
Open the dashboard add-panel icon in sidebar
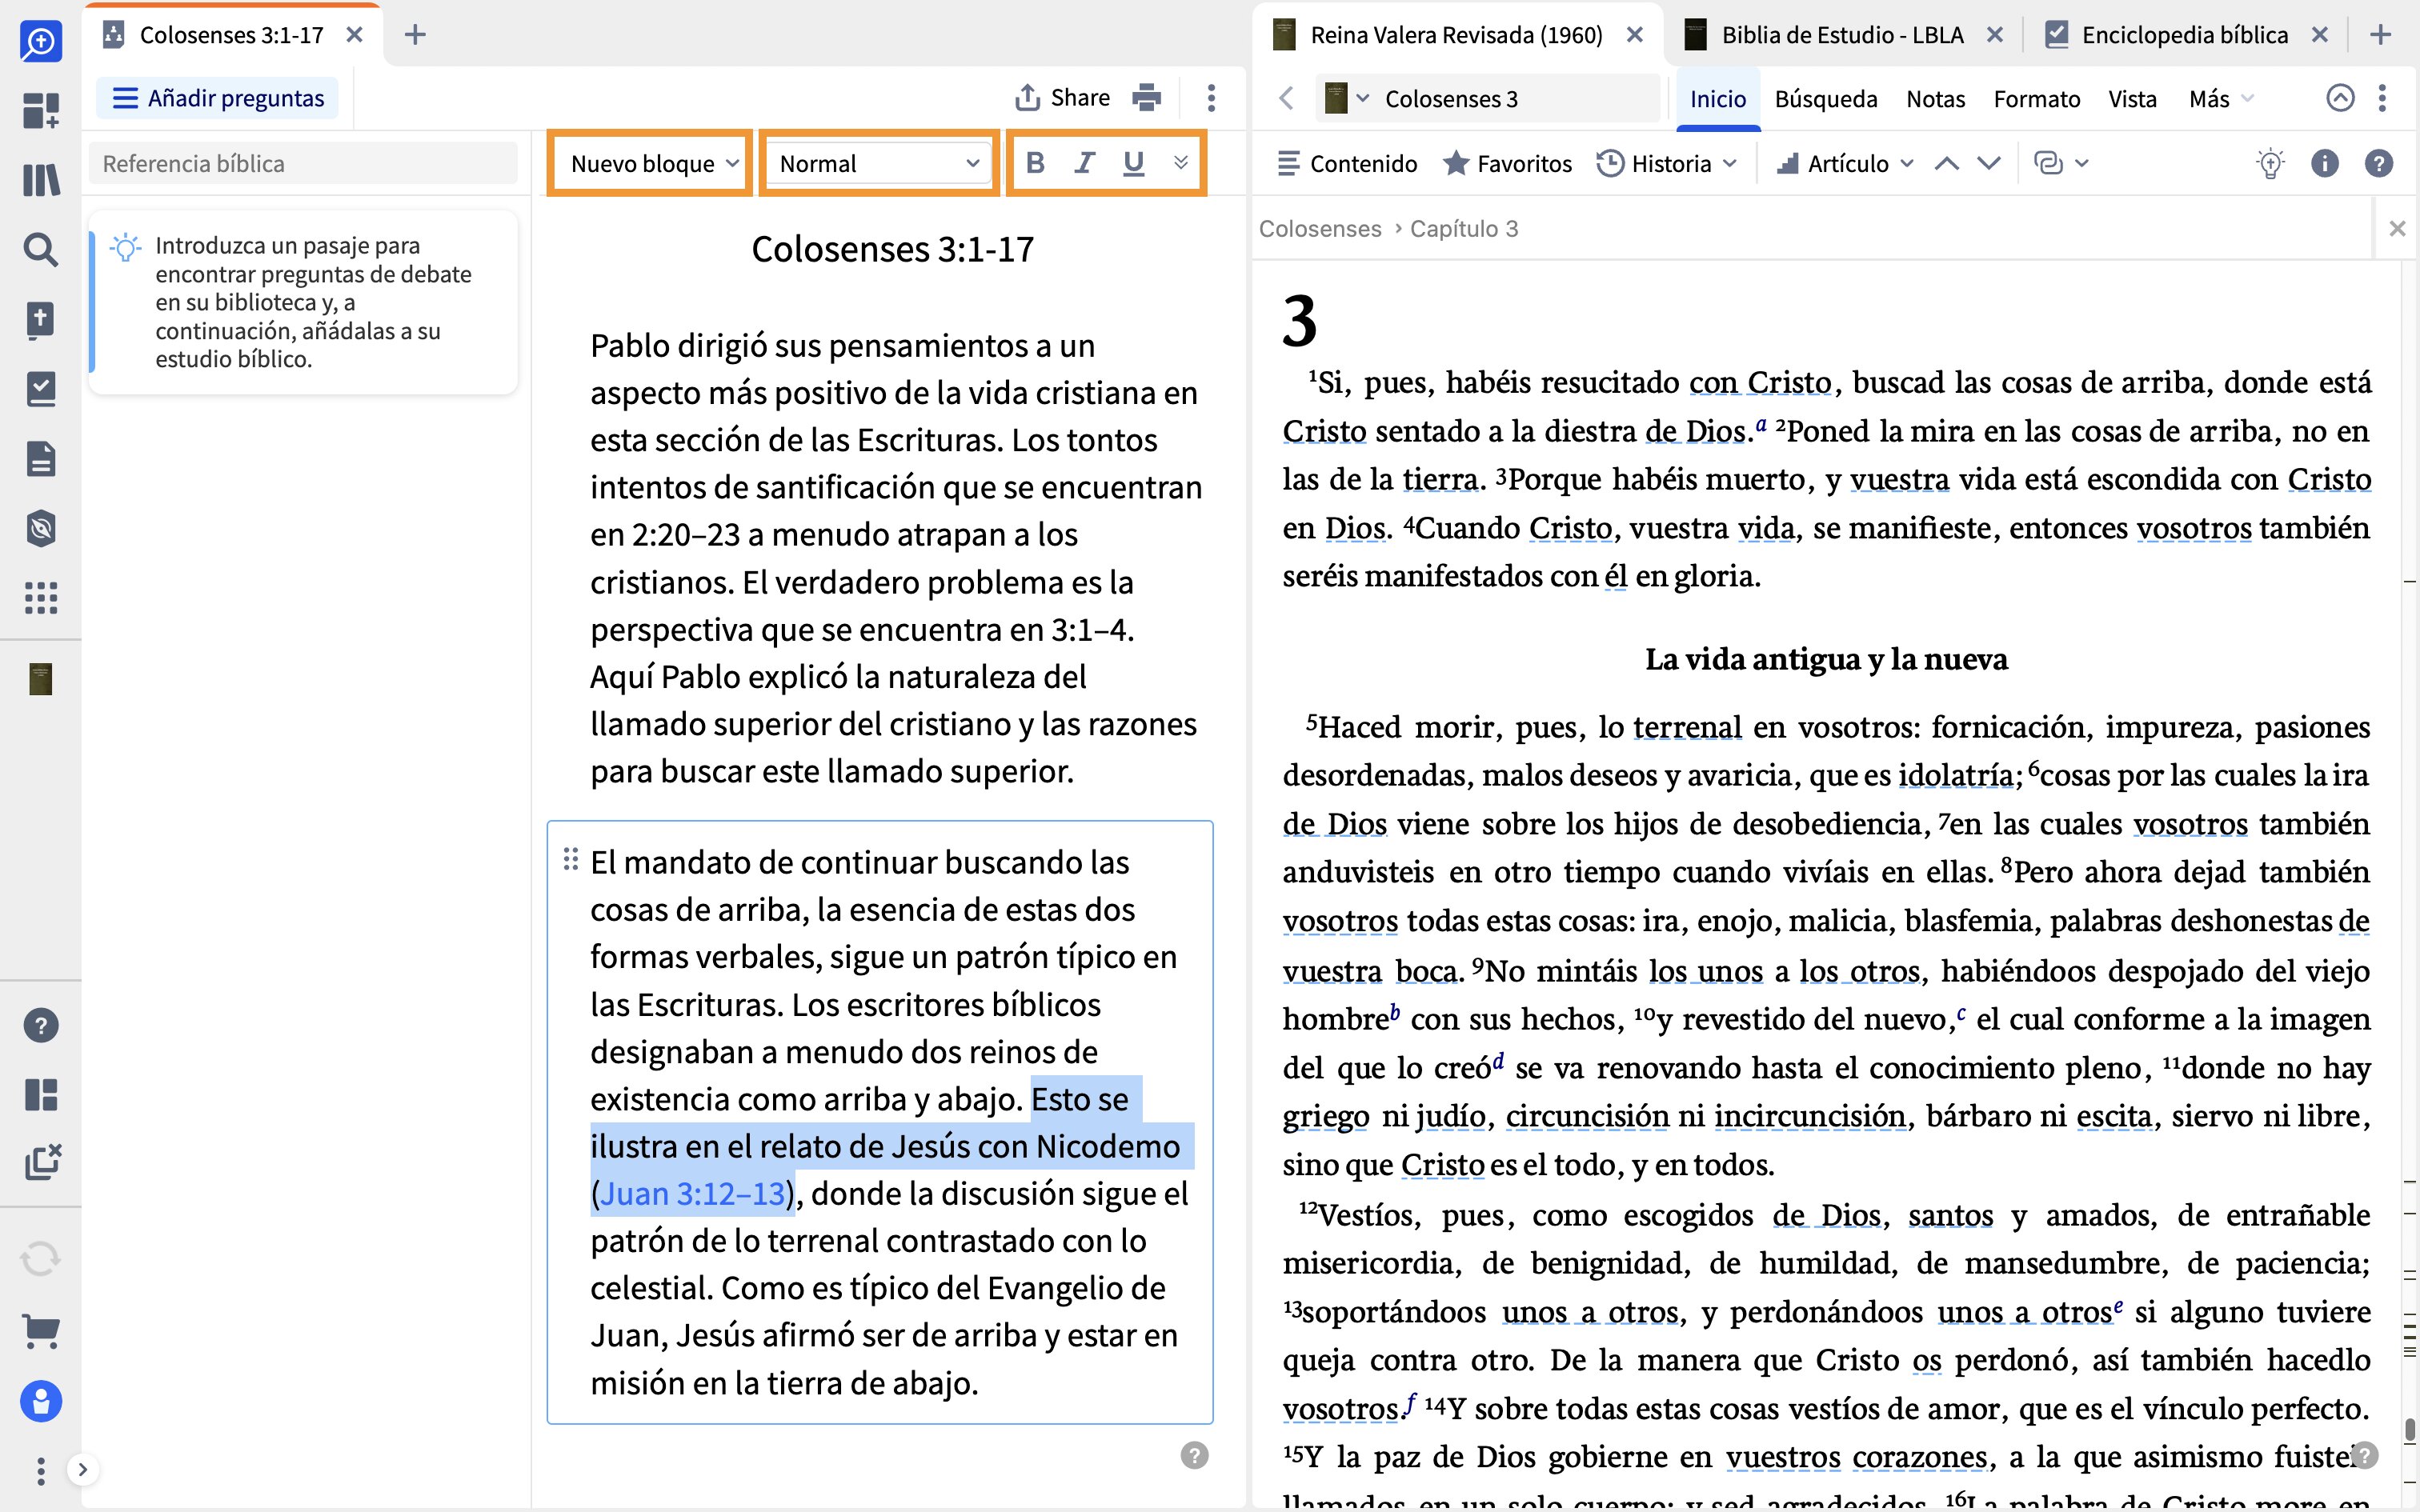click(x=41, y=110)
